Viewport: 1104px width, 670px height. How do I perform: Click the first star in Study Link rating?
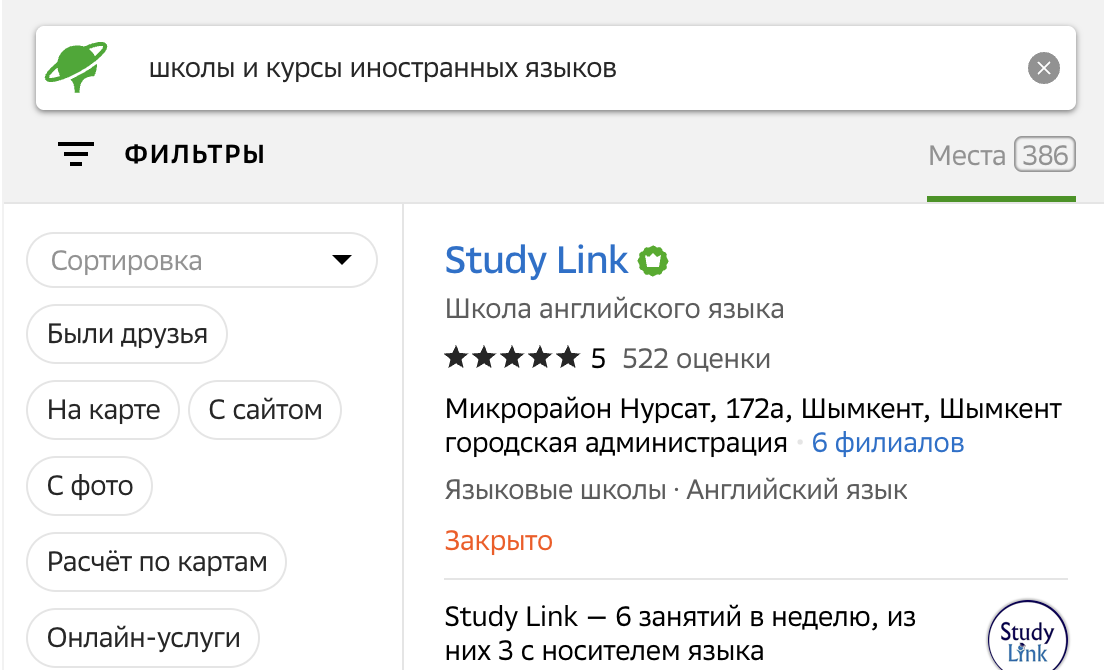pyautogui.click(x=455, y=357)
